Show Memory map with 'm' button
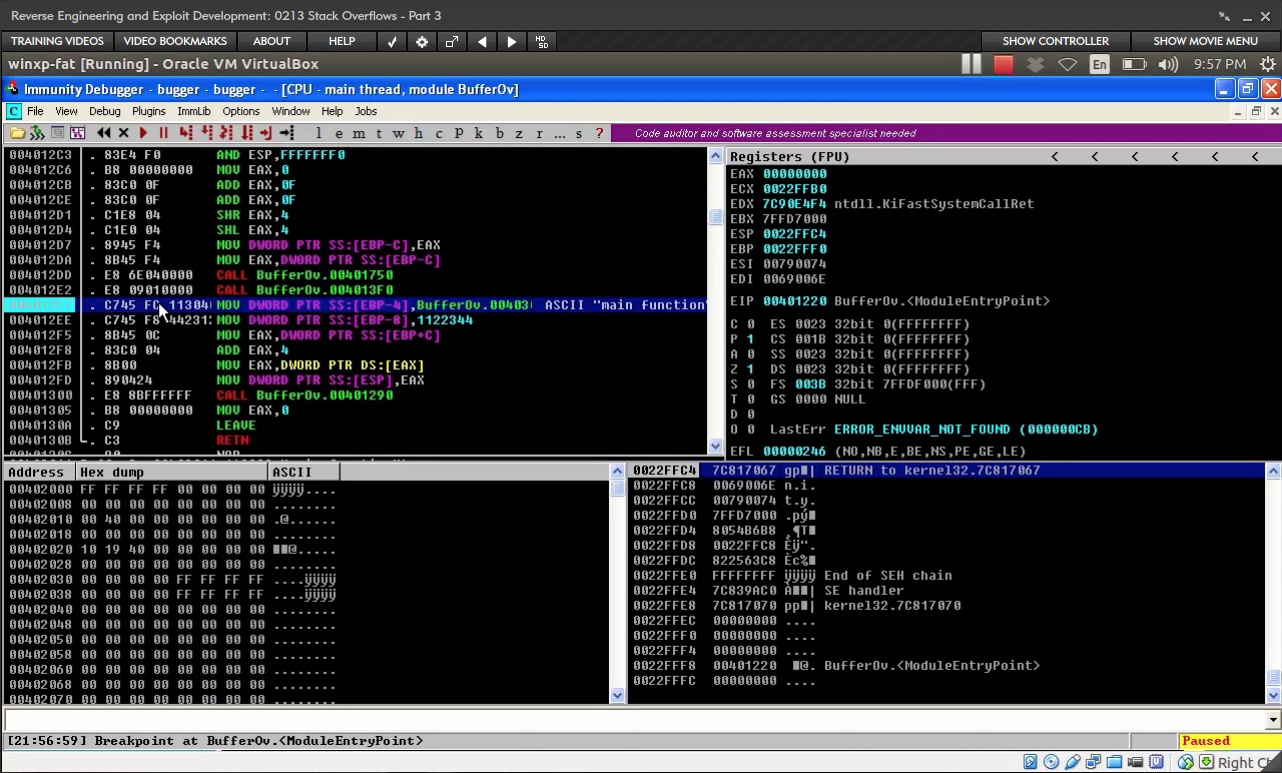This screenshot has height=773, width=1282. (x=358, y=133)
